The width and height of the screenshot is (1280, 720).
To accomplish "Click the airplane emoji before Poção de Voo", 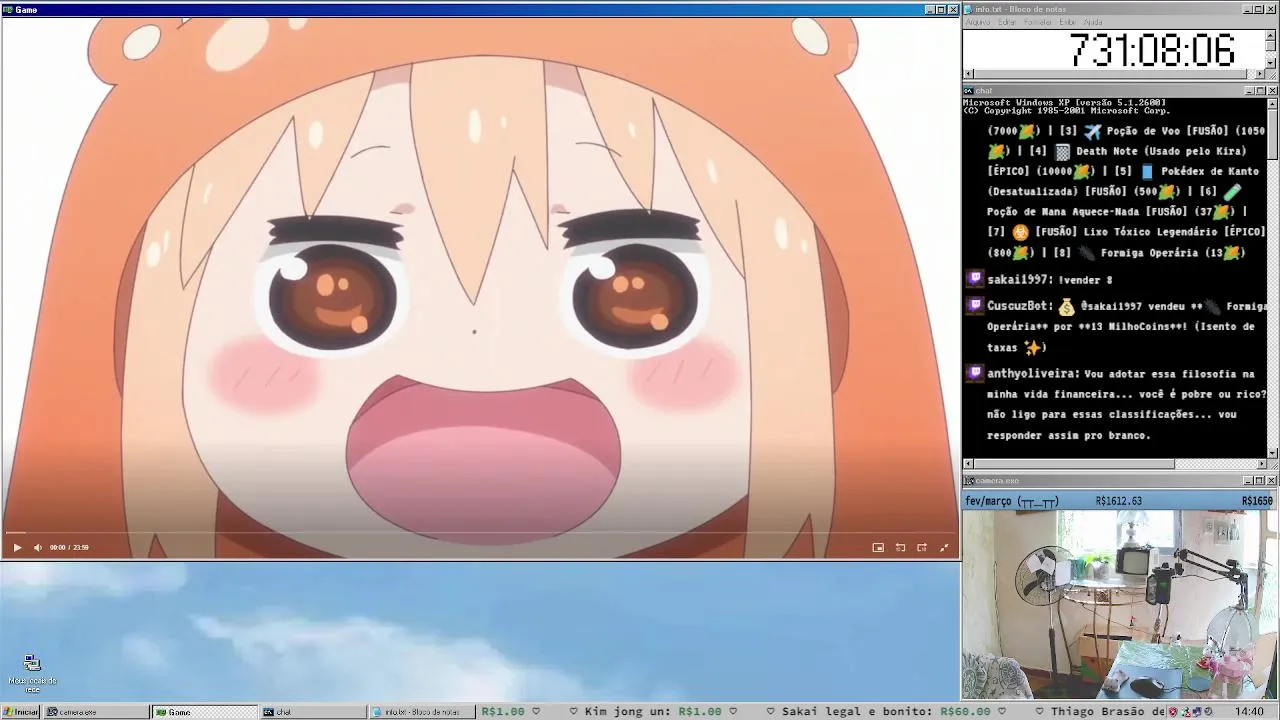I will [1092, 131].
